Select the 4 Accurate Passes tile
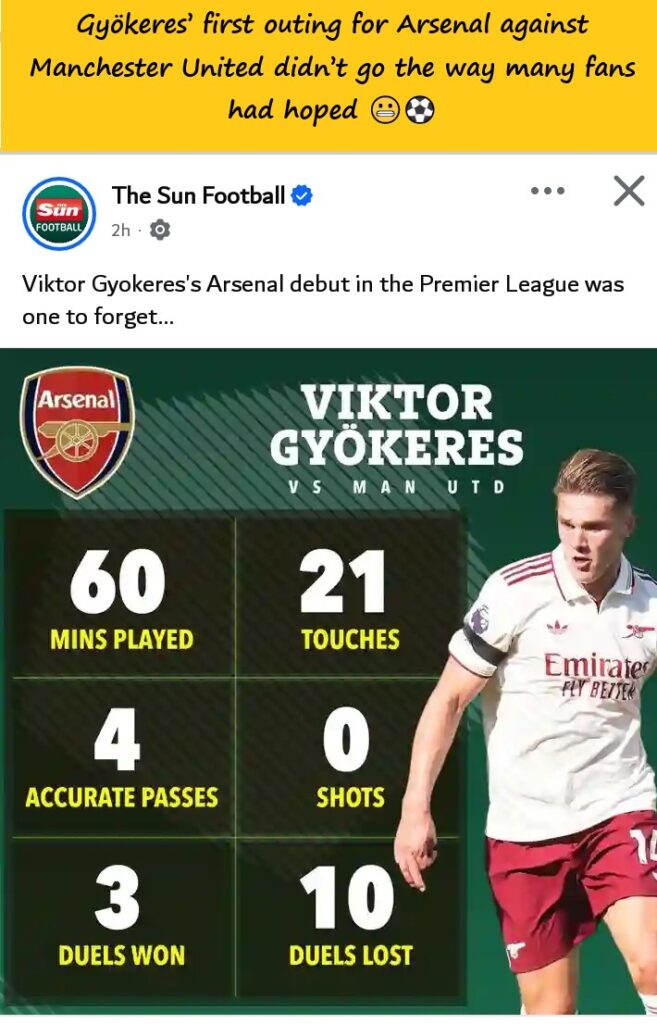 tap(121, 760)
